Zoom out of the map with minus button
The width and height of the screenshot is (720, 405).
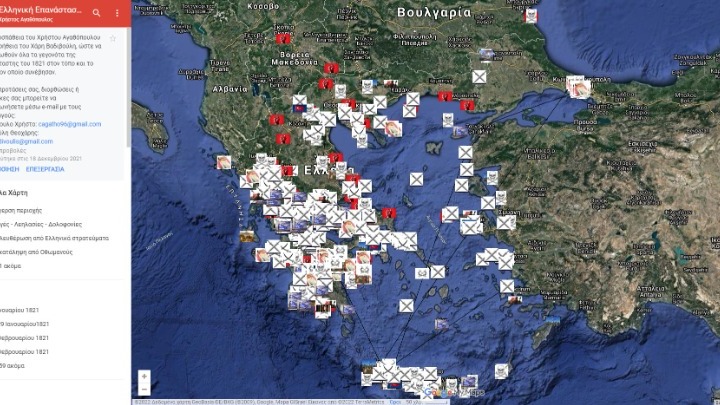point(145,390)
